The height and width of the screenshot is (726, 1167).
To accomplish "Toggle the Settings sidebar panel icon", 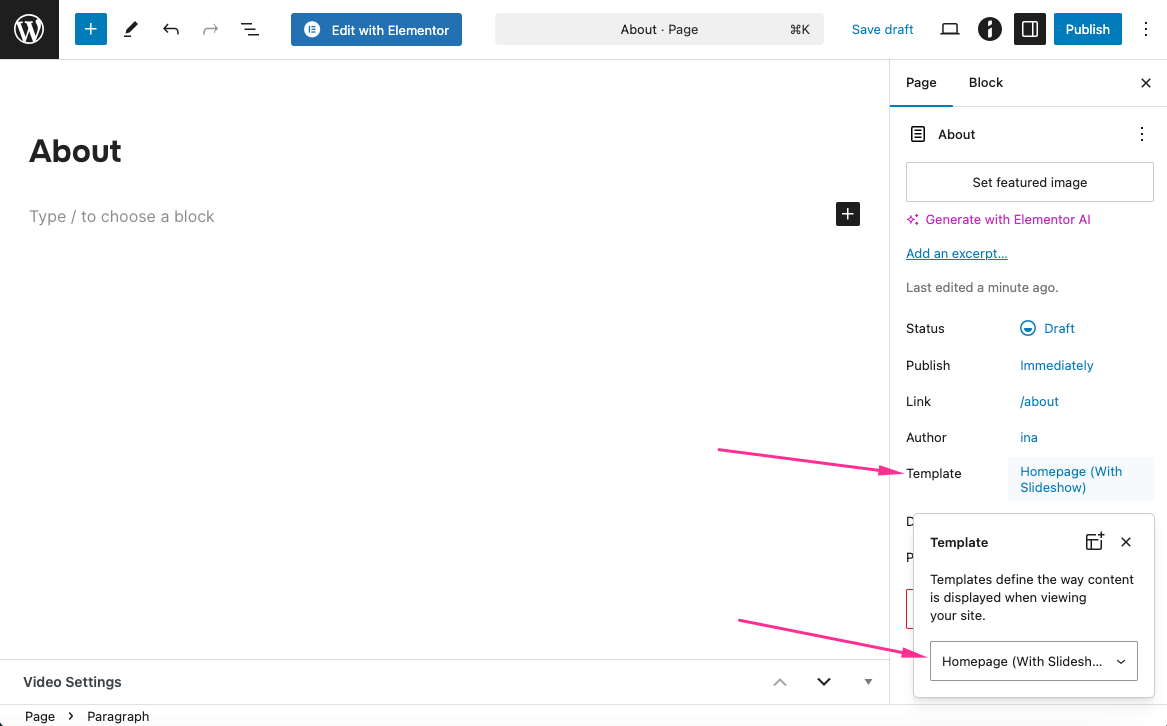I will tap(1029, 30).
